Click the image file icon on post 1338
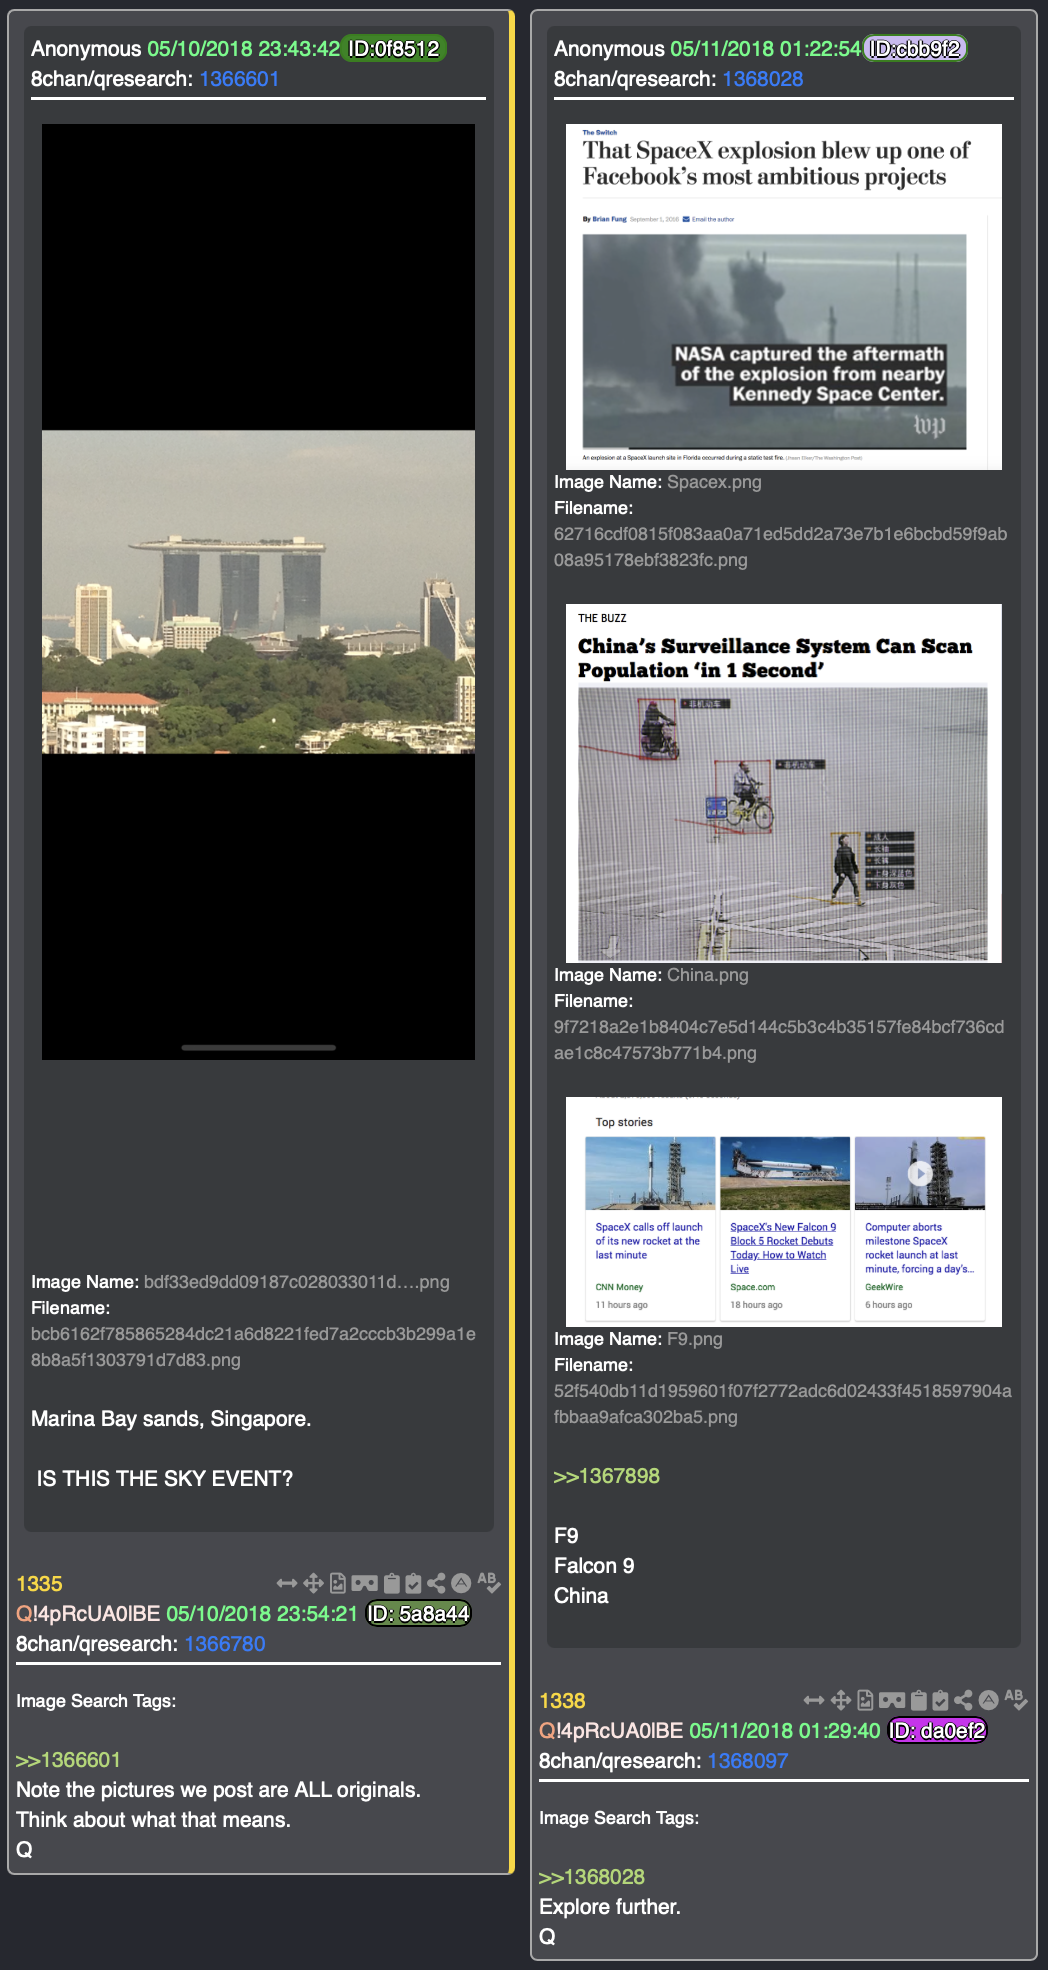 [x=865, y=1700]
